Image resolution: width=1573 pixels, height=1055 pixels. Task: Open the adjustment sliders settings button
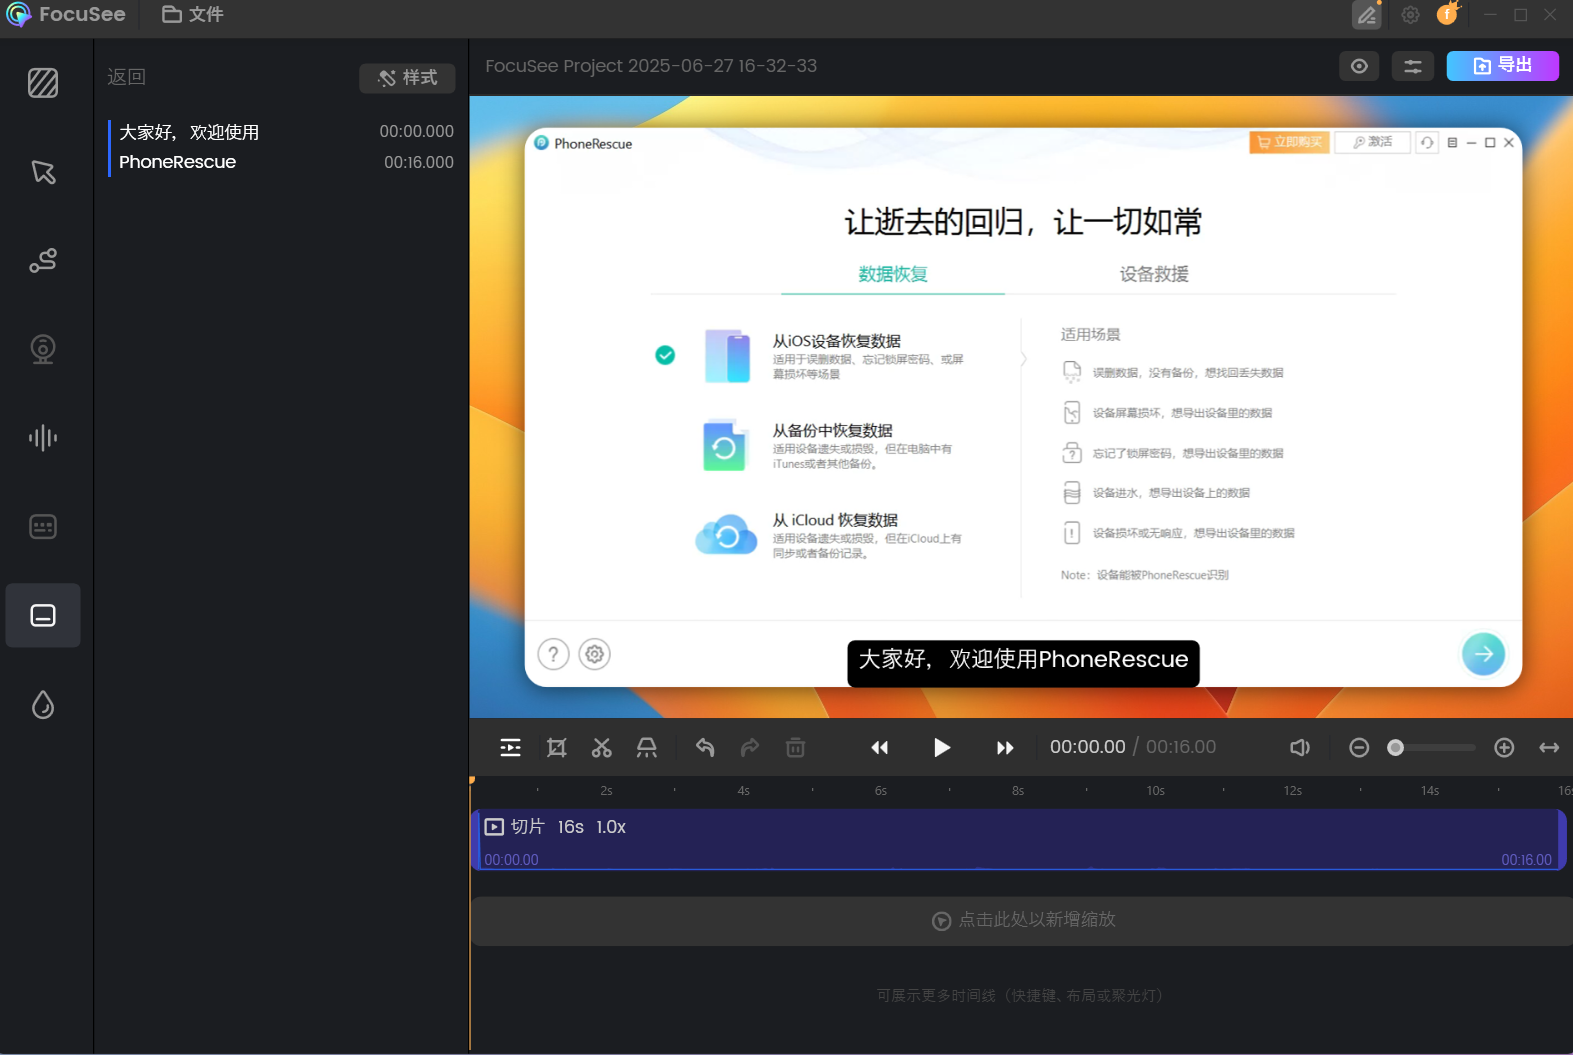coord(1413,66)
